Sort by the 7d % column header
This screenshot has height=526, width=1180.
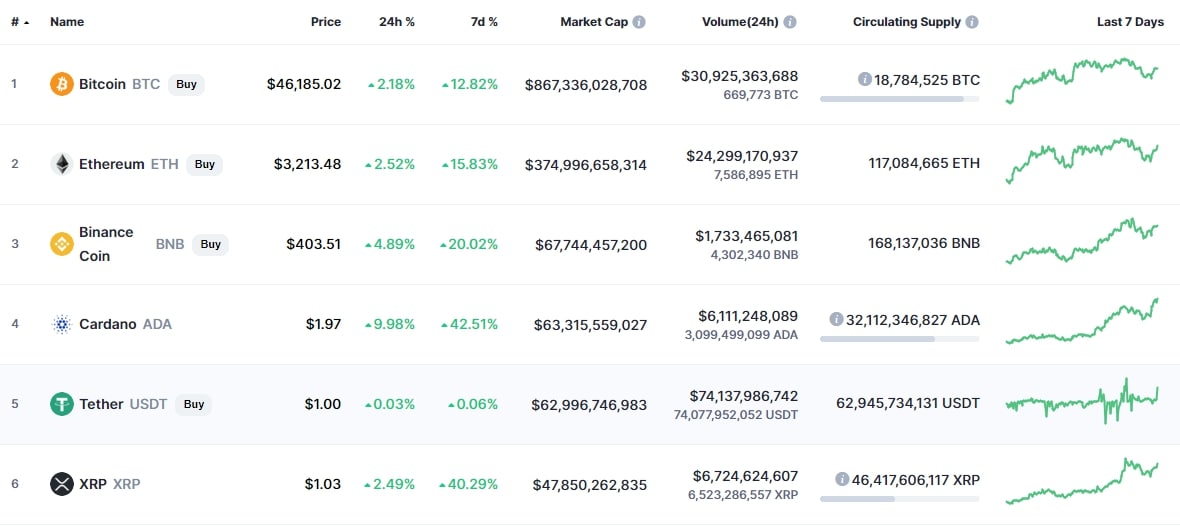(483, 22)
